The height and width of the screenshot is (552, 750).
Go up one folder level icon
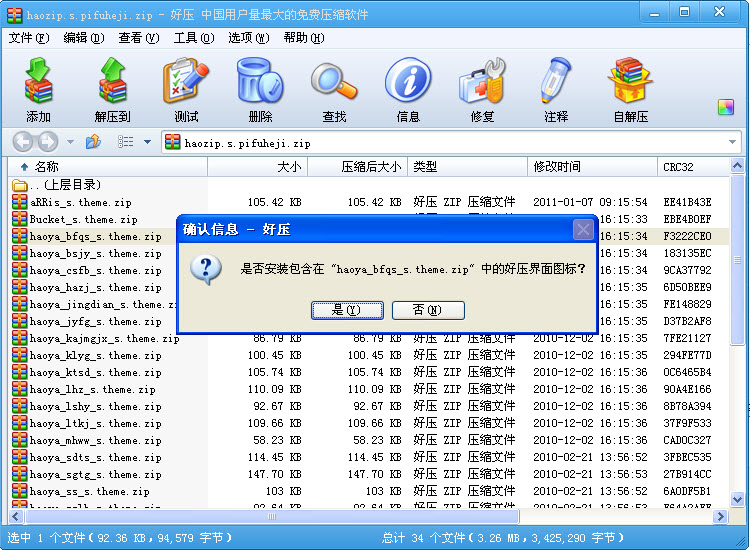(x=93, y=142)
